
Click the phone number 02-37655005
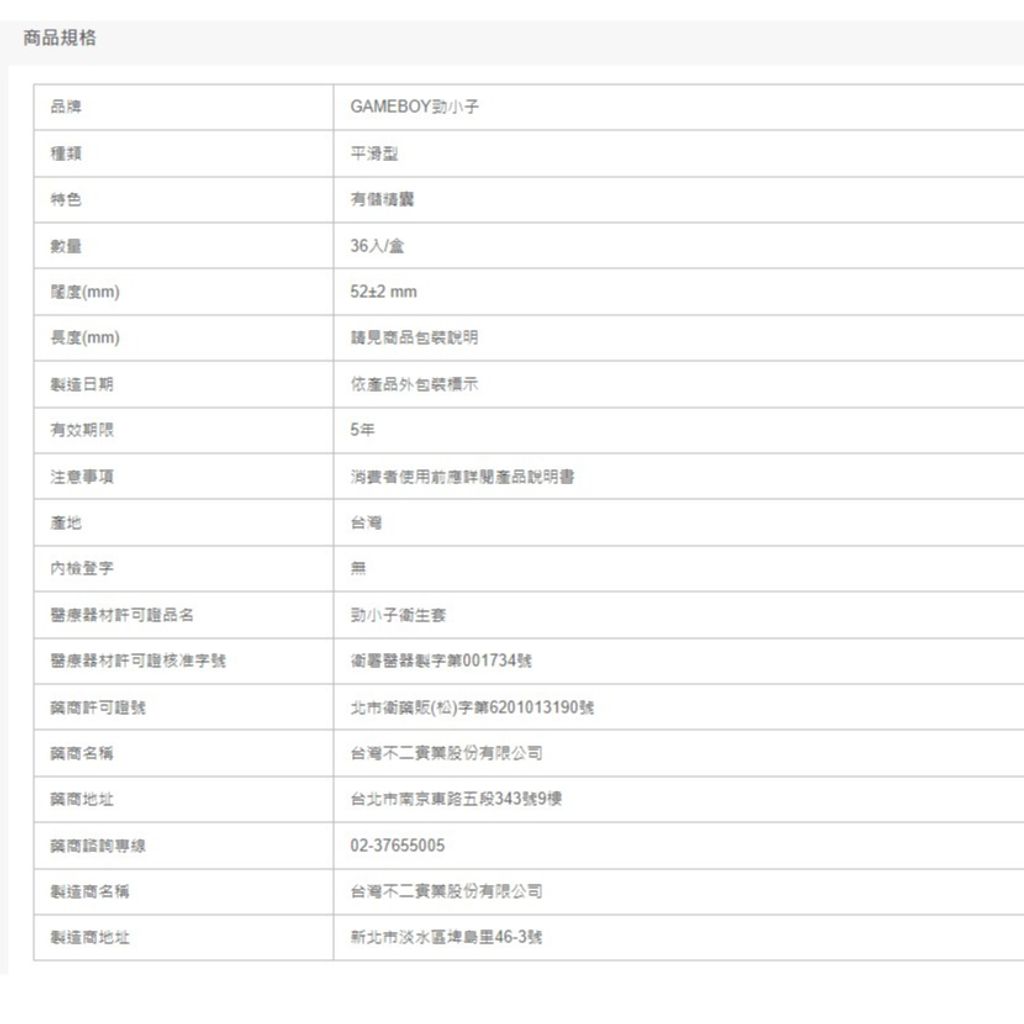(x=397, y=845)
